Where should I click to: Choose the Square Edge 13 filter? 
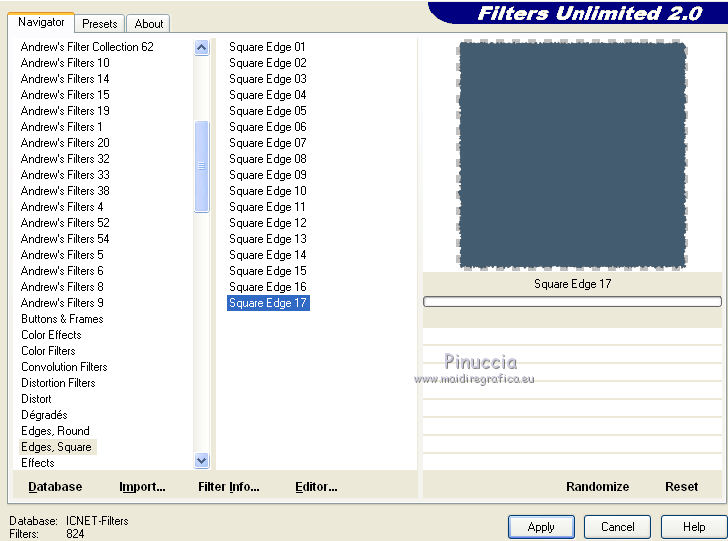click(x=267, y=239)
